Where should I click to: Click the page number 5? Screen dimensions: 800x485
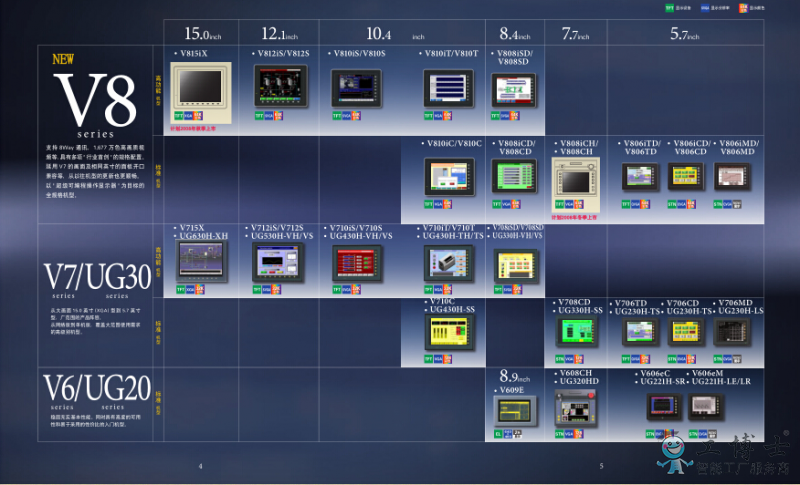click(601, 466)
